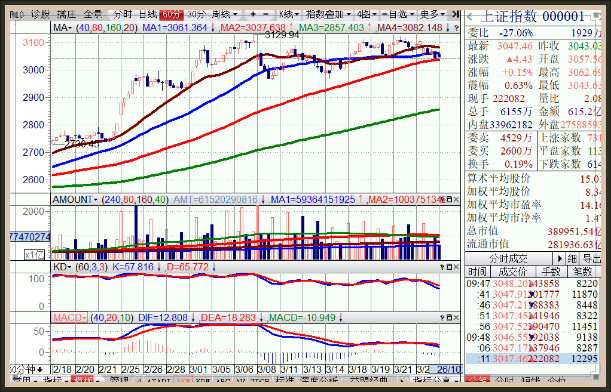Open the 4图 layout dropdown
The height and width of the screenshot is (392, 611).
point(367,14)
